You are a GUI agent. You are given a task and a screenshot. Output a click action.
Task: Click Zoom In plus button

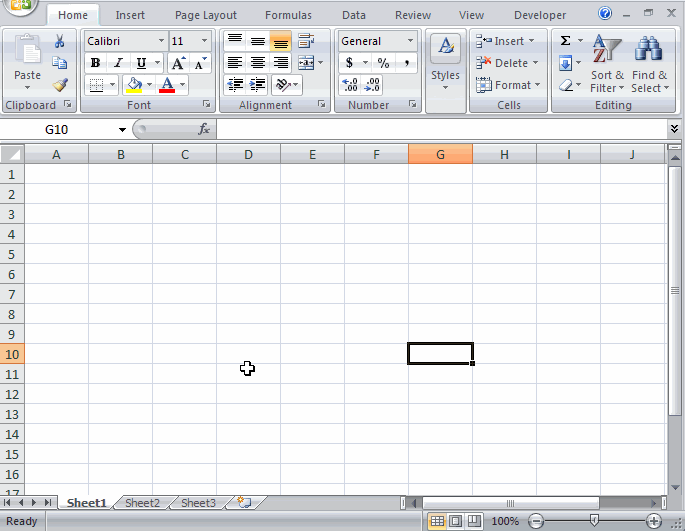tap(654, 521)
